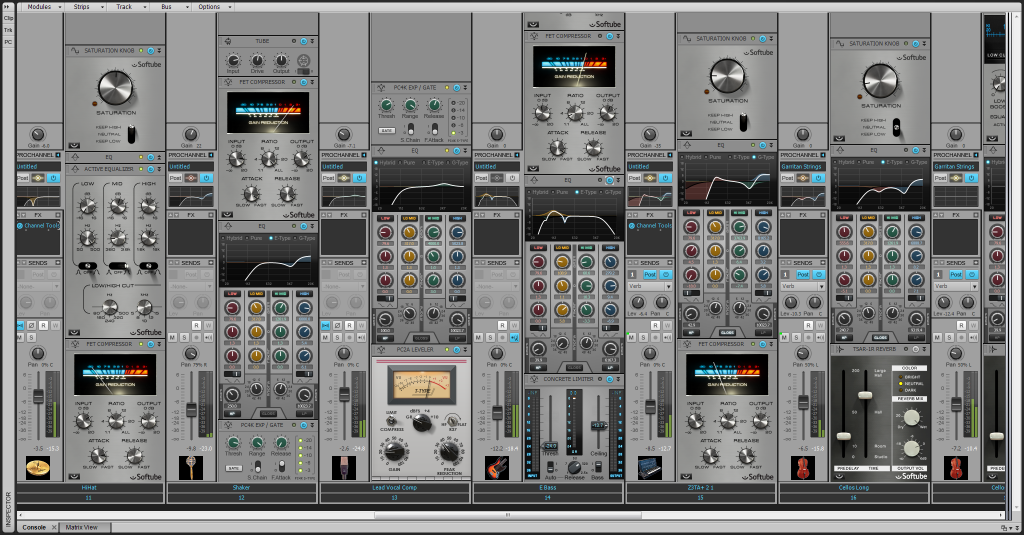Open the HiHat track's cymbal icon thumbnail
This screenshot has width=1024, height=535.
point(38,468)
